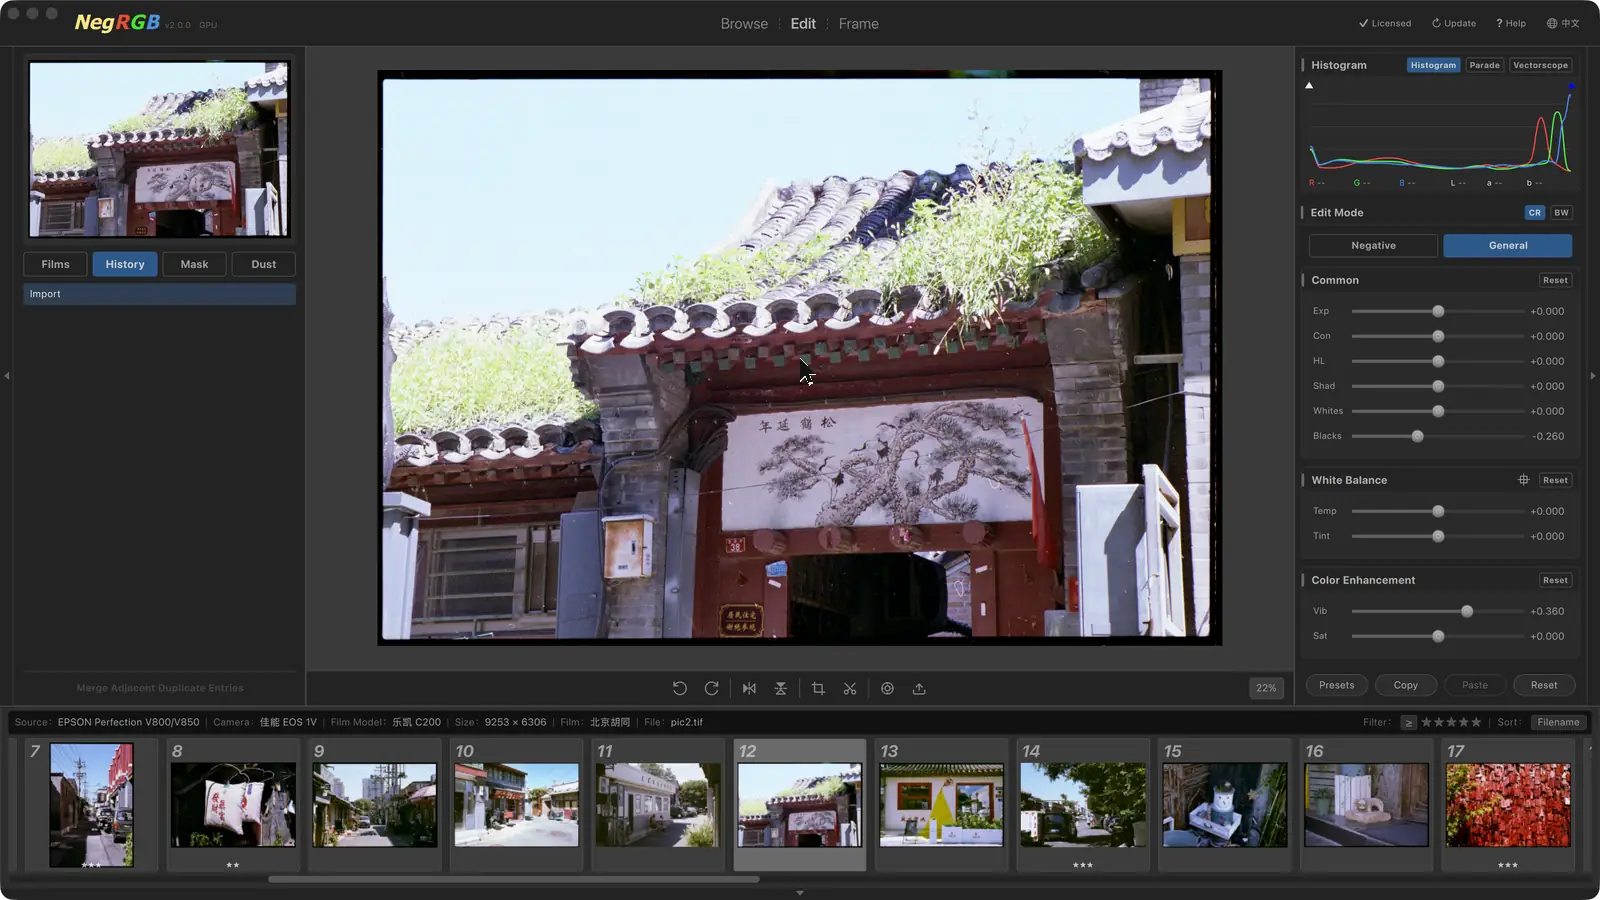Select Negative edit mode
The image size is (1600, 900).
tap(1373, 245)
